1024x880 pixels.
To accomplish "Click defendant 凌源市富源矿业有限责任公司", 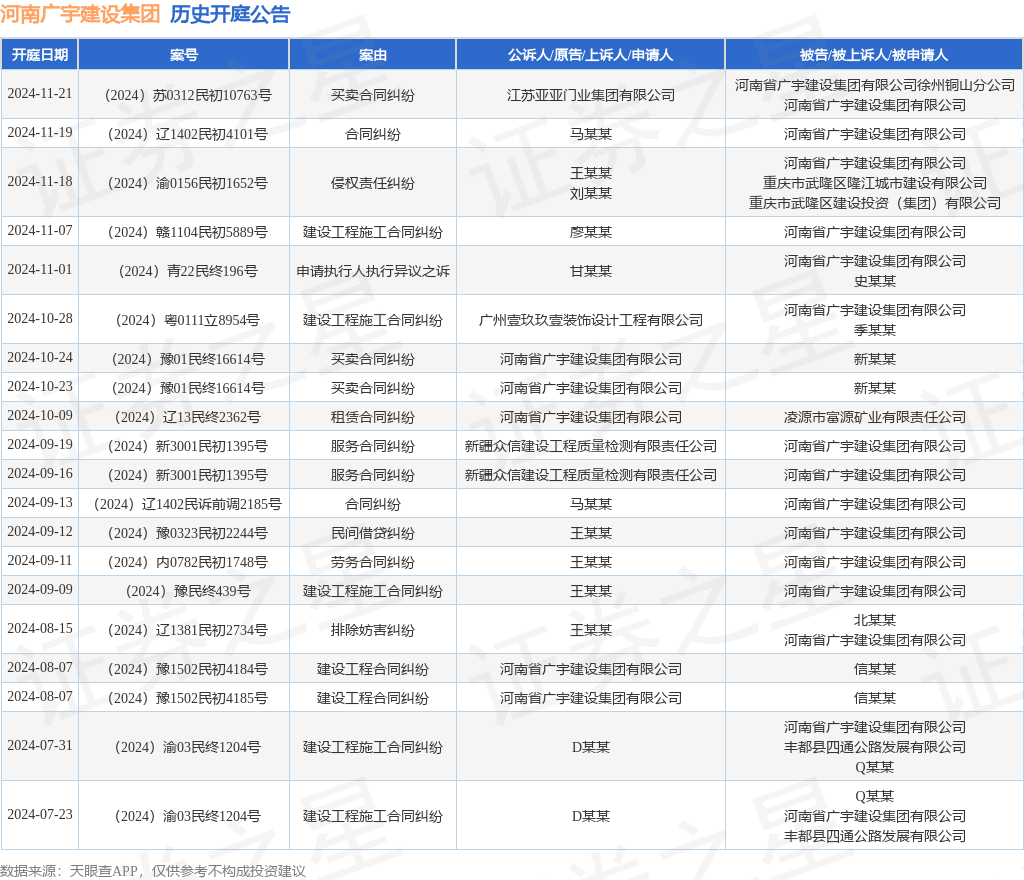I will point(874,417).
